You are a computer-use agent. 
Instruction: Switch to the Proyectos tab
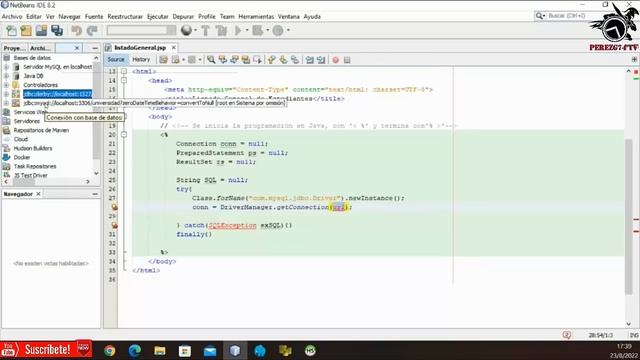point(15,48)
